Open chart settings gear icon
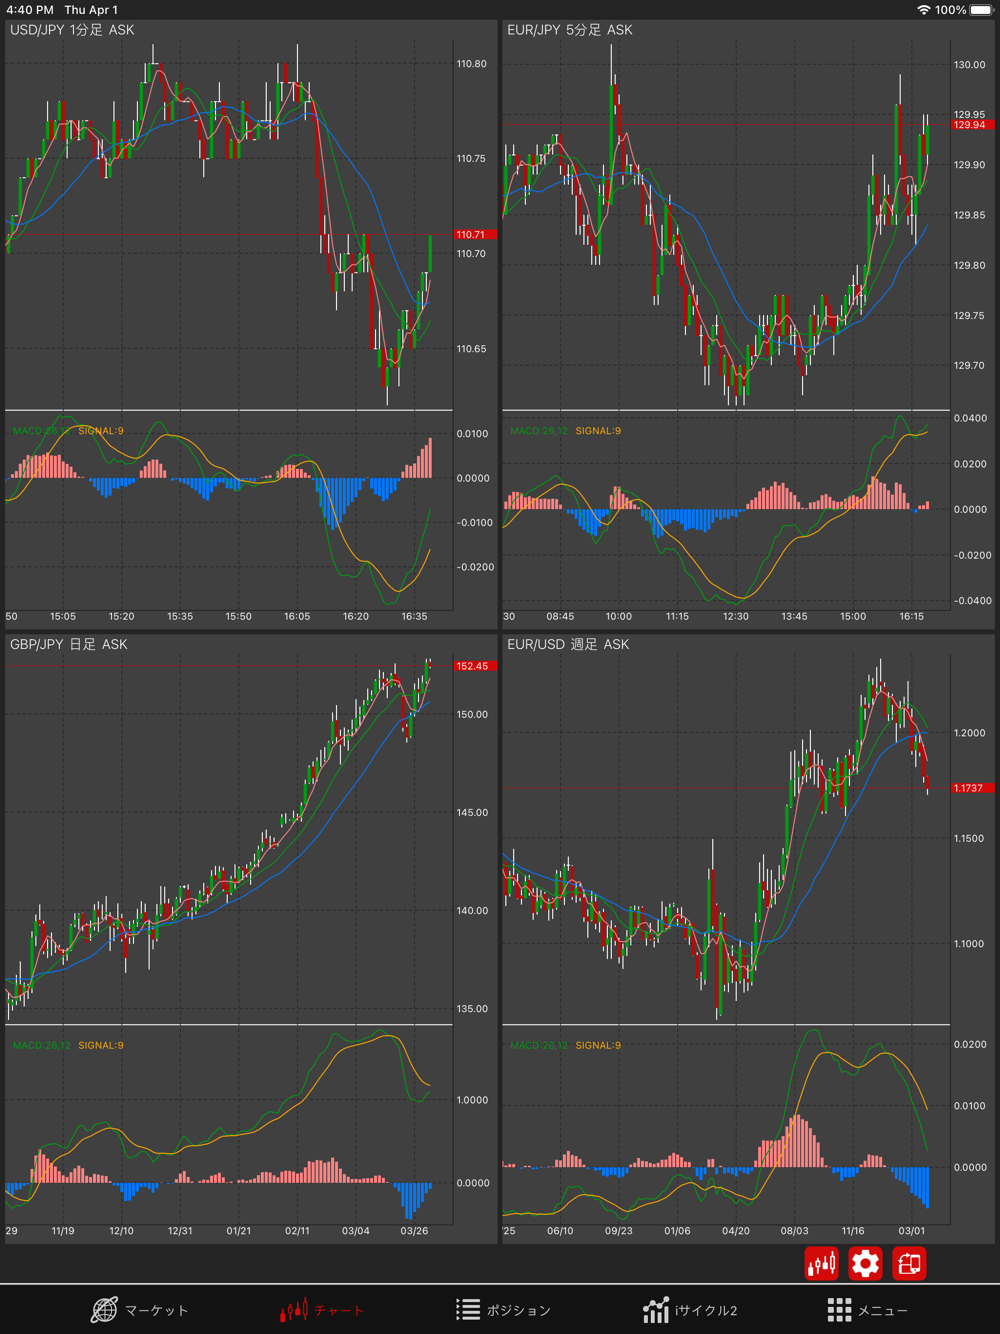 (x=865, y=1264)
